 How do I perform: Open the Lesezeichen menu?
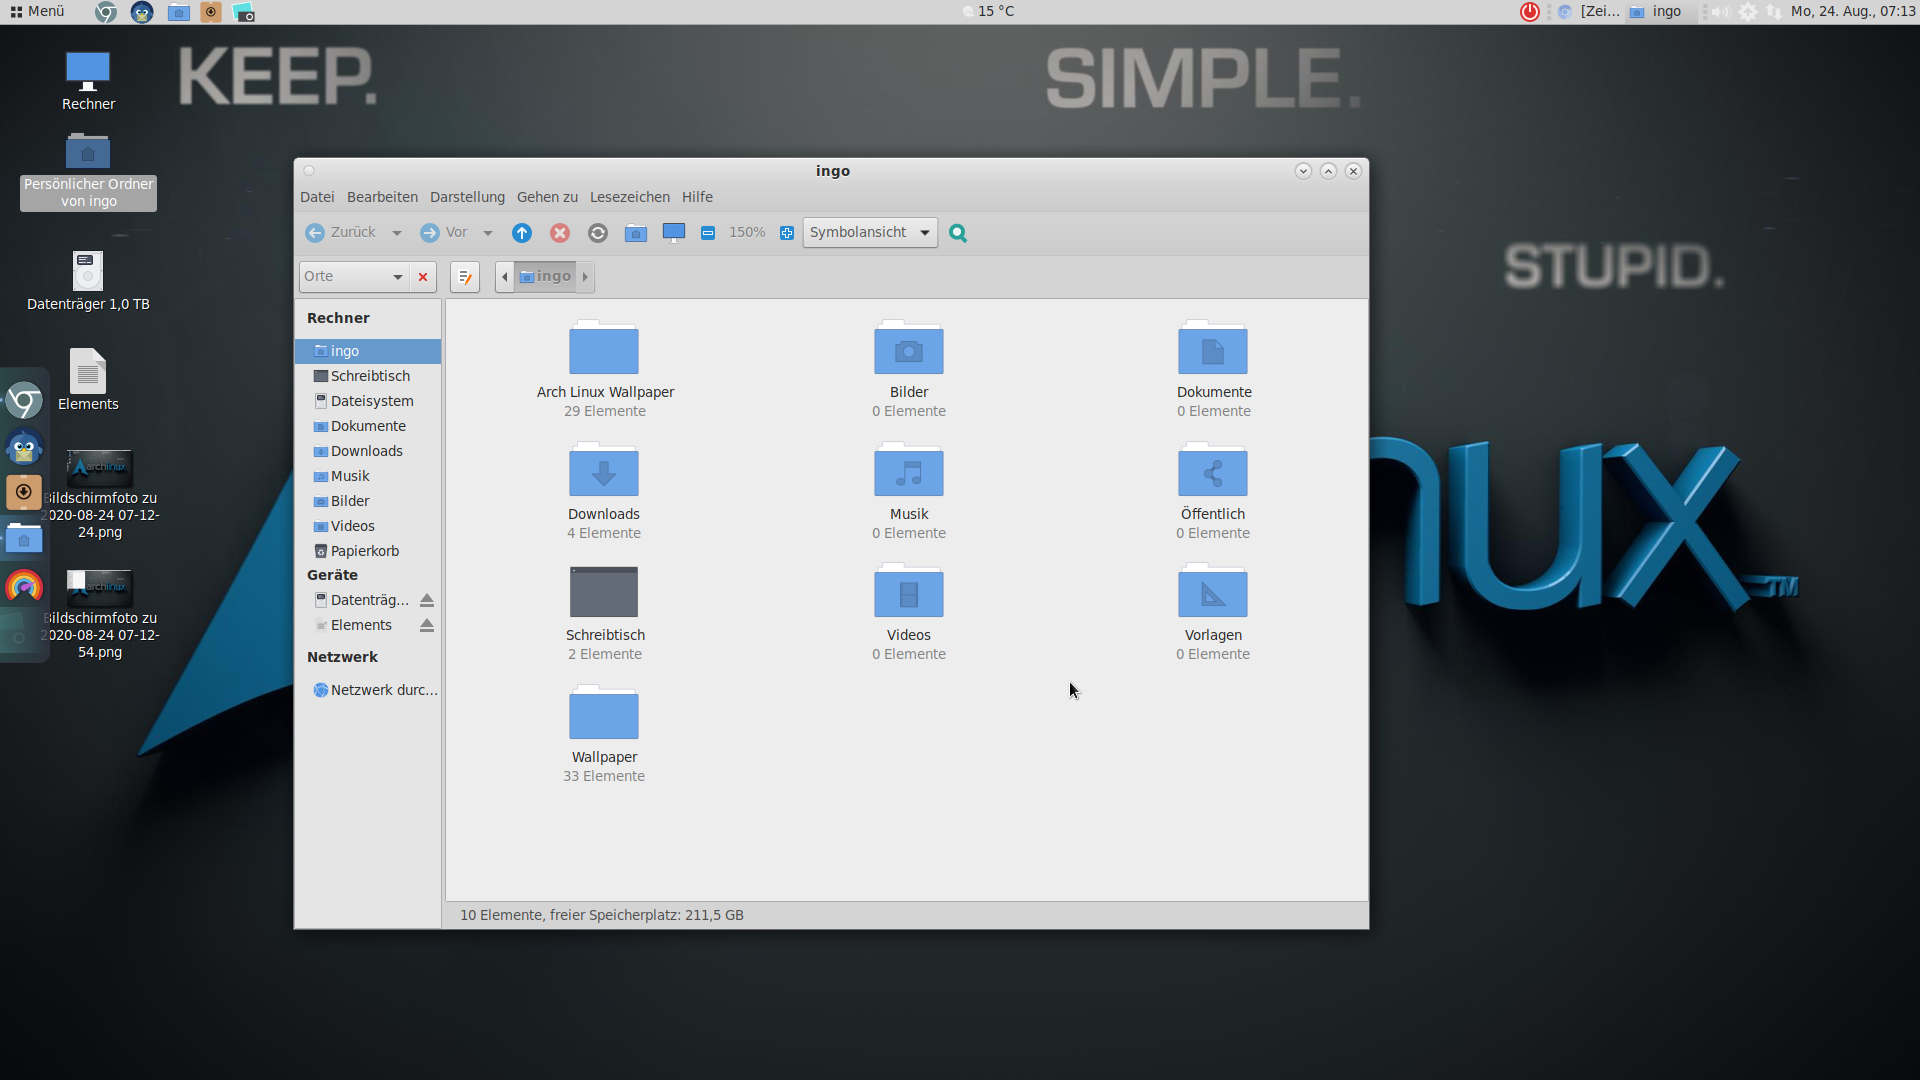click(629, 197)
